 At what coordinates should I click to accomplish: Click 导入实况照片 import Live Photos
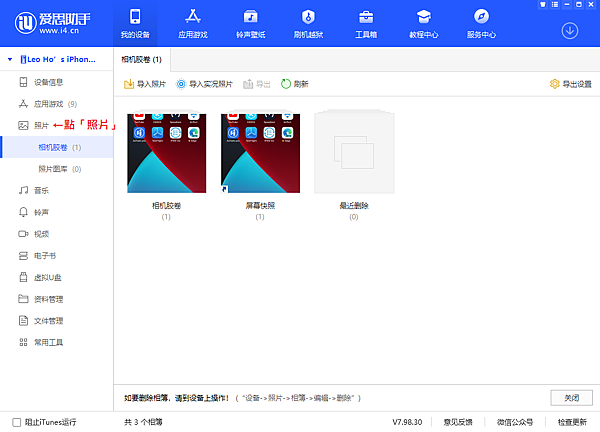coord(204,84)
